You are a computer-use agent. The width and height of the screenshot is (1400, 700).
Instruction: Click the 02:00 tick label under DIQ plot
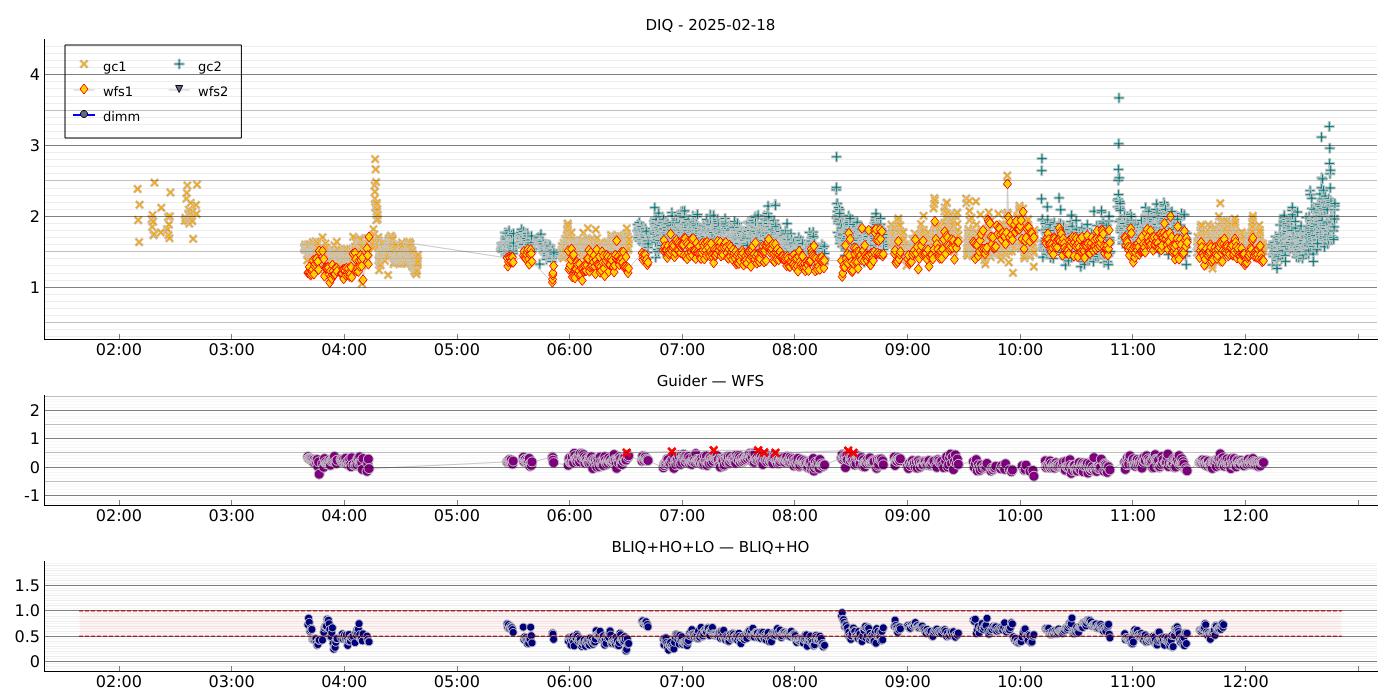coord(119,350)
